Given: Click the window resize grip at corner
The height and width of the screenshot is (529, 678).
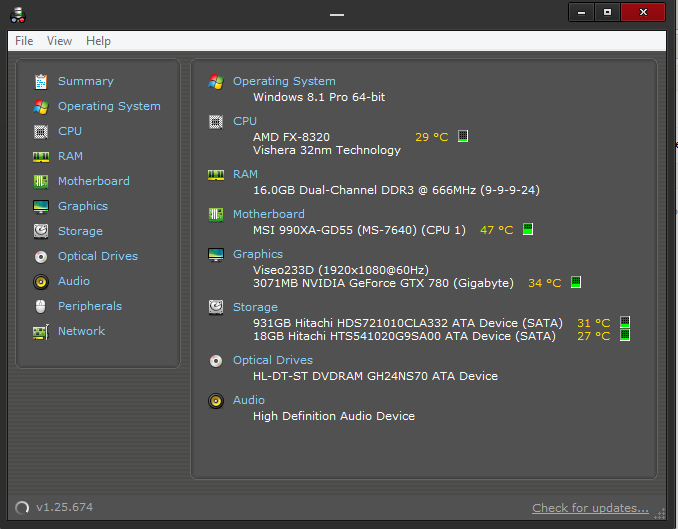Looking at the screenshot, I should click(x=660, y=514).
